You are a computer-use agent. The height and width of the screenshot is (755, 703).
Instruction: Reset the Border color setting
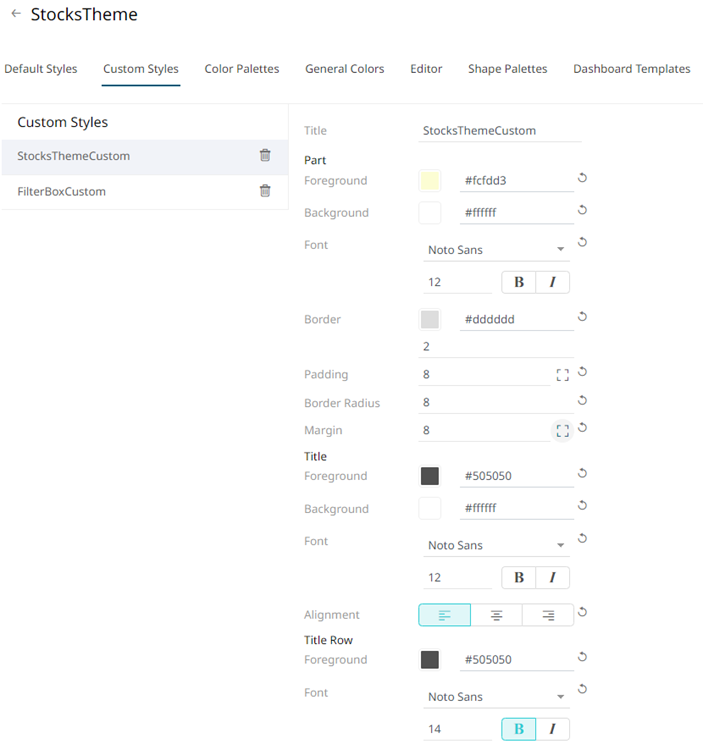[582, 316]
